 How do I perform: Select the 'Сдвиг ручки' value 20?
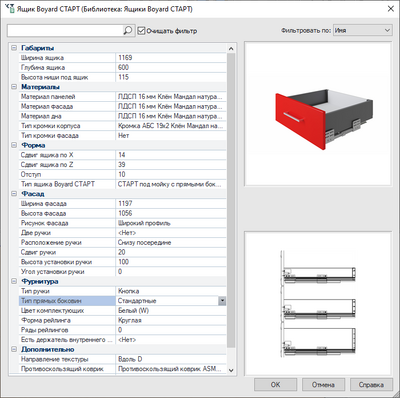pos(171,252)
